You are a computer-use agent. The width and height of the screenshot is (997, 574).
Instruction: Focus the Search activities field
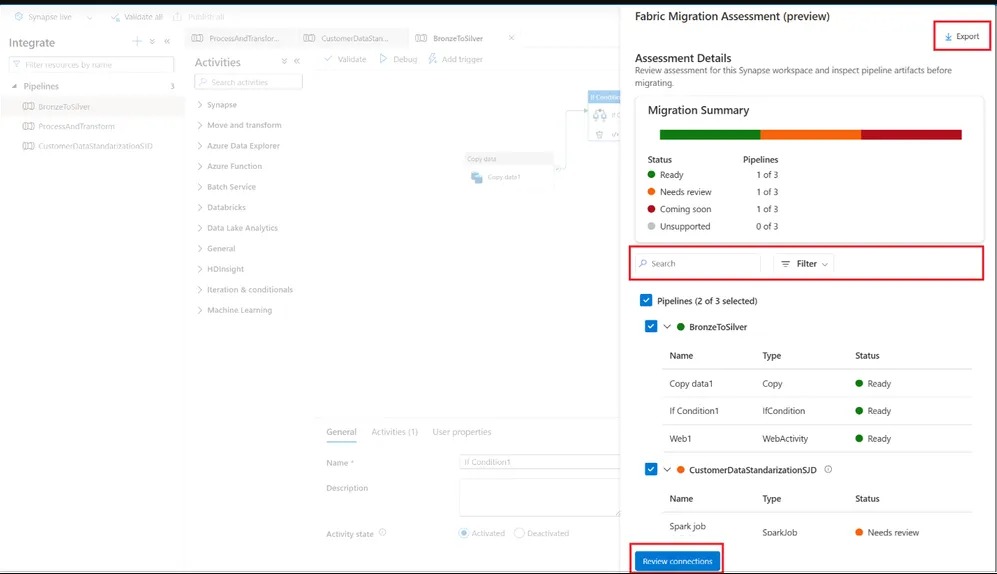[249, 82]
